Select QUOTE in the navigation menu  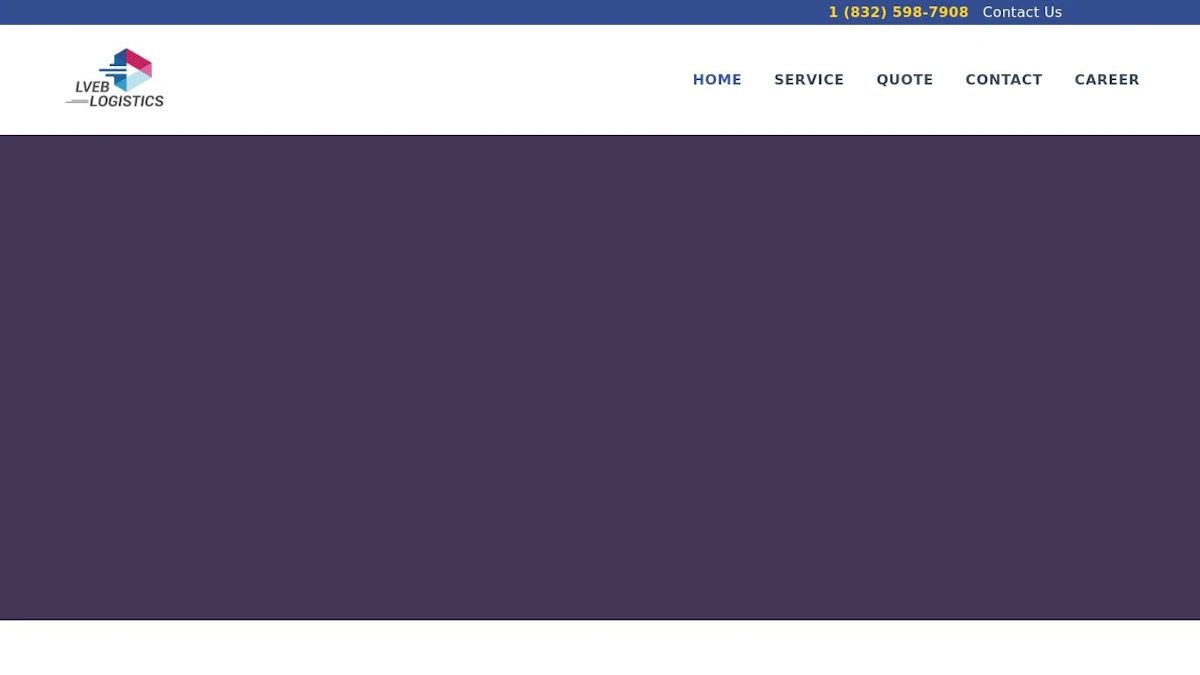905,80
